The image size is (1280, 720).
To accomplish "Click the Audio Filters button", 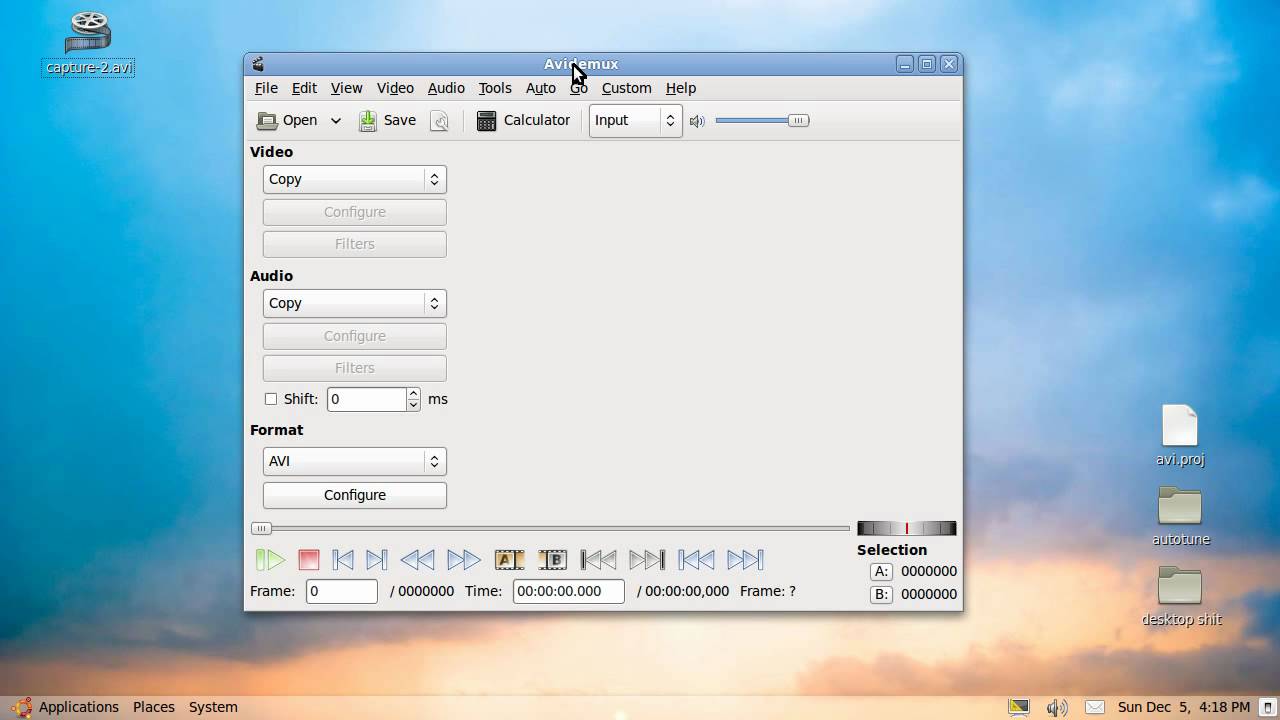I will point(354,368).
